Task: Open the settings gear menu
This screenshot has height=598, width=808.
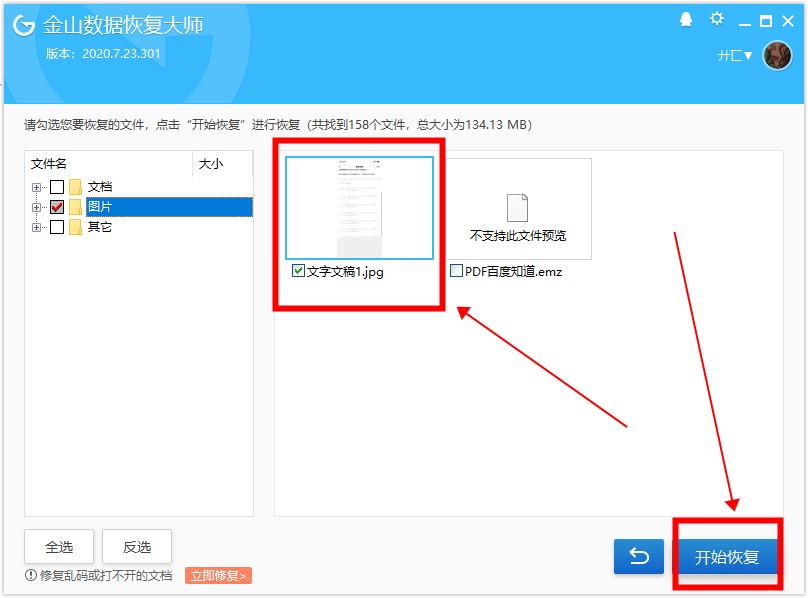Action: coord(716,18)
